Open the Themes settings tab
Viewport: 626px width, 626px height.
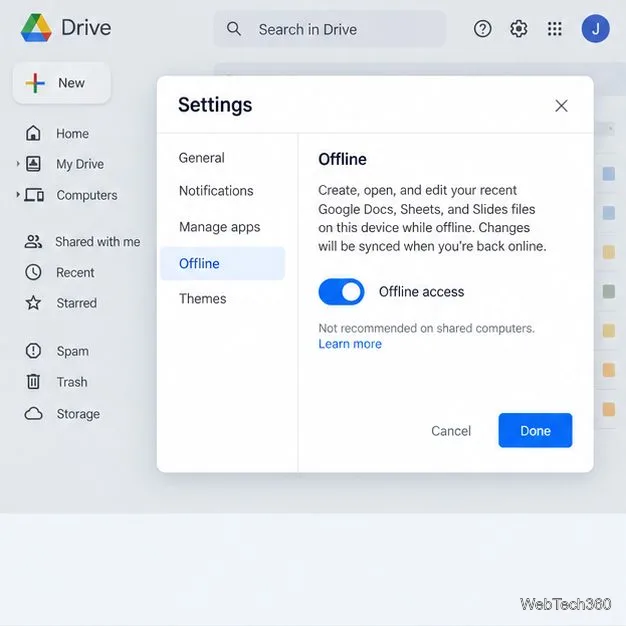point(202,299)
